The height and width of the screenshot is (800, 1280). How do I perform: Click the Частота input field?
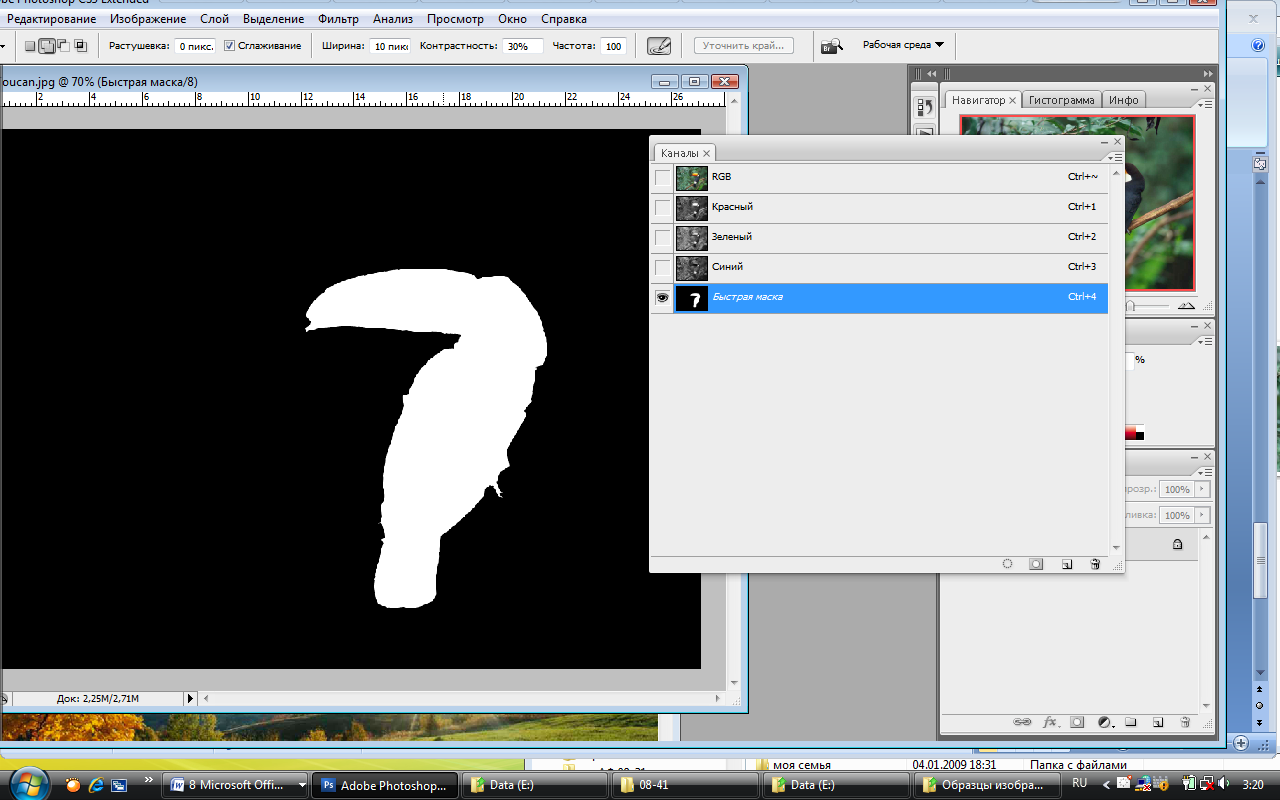point(613,46)
